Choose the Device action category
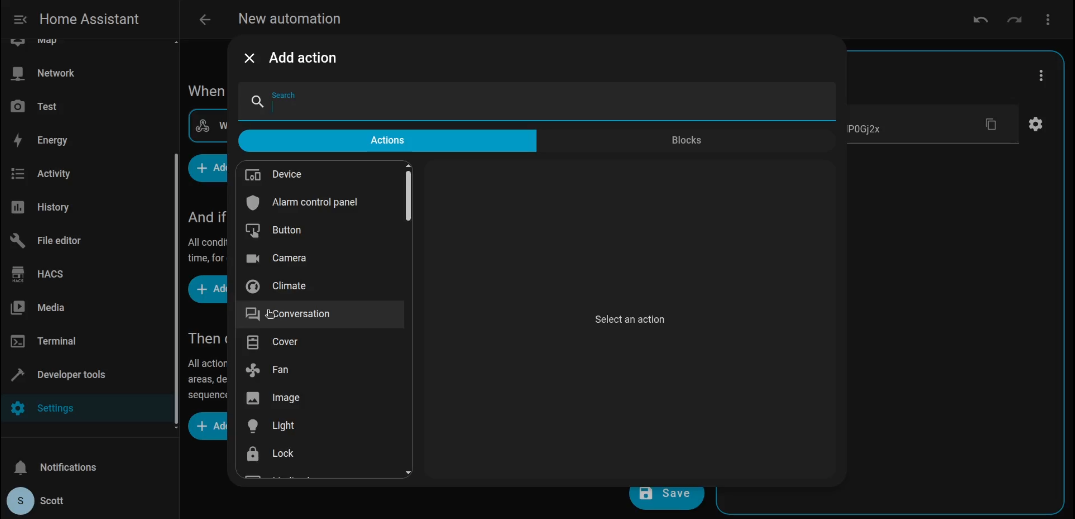 pyautogui.click(x=286, y=174)
